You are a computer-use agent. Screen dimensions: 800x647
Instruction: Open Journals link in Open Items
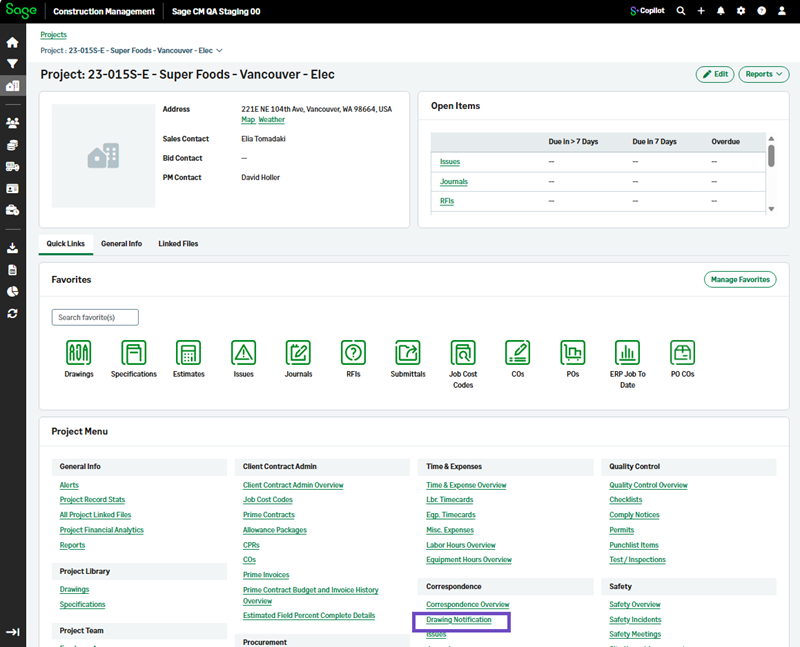(x=454, y=182)
